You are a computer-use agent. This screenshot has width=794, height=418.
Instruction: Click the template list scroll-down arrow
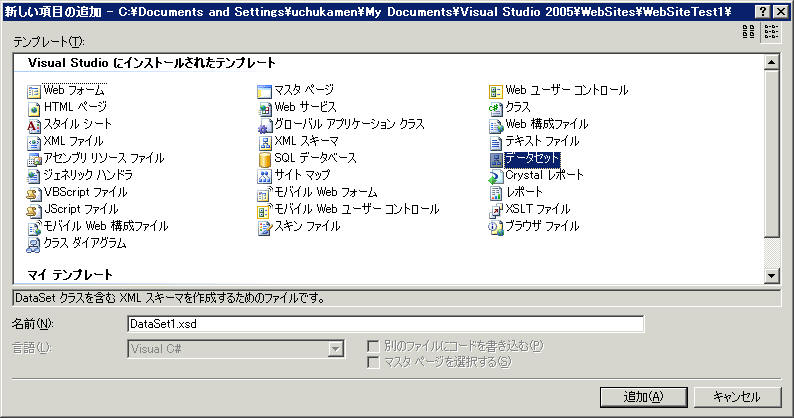pyautogui.click(x=771, y=276)
